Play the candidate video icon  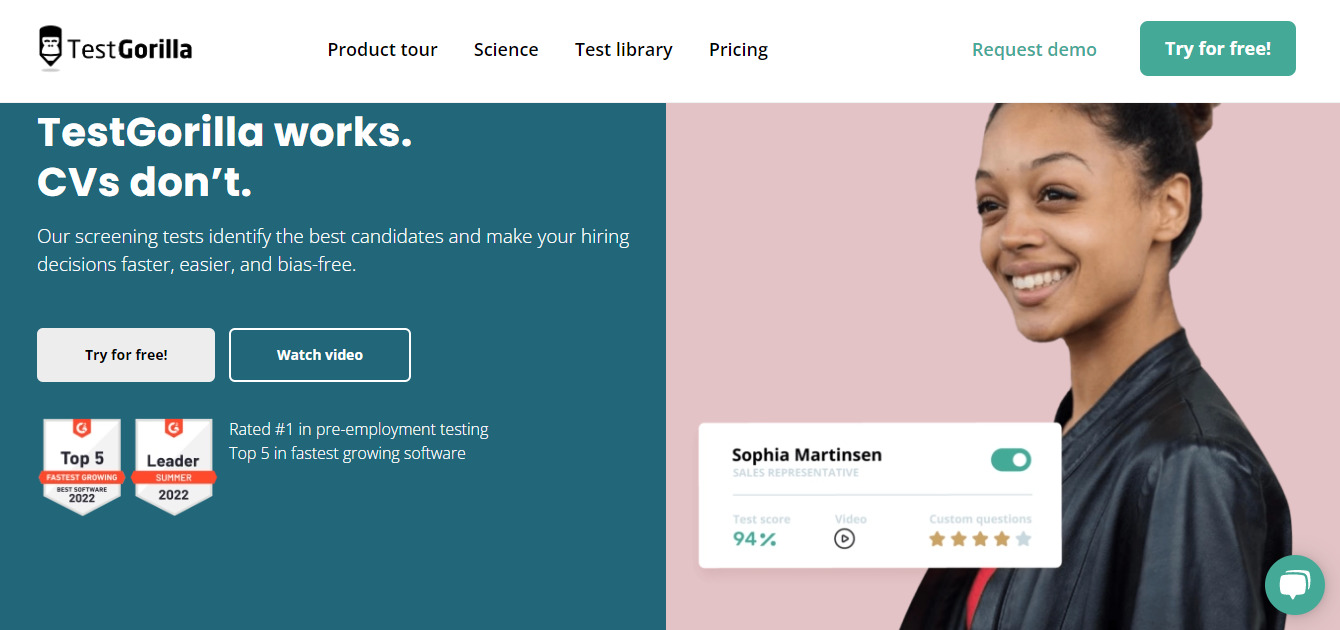pyautogui.click(x=845, y=539)
